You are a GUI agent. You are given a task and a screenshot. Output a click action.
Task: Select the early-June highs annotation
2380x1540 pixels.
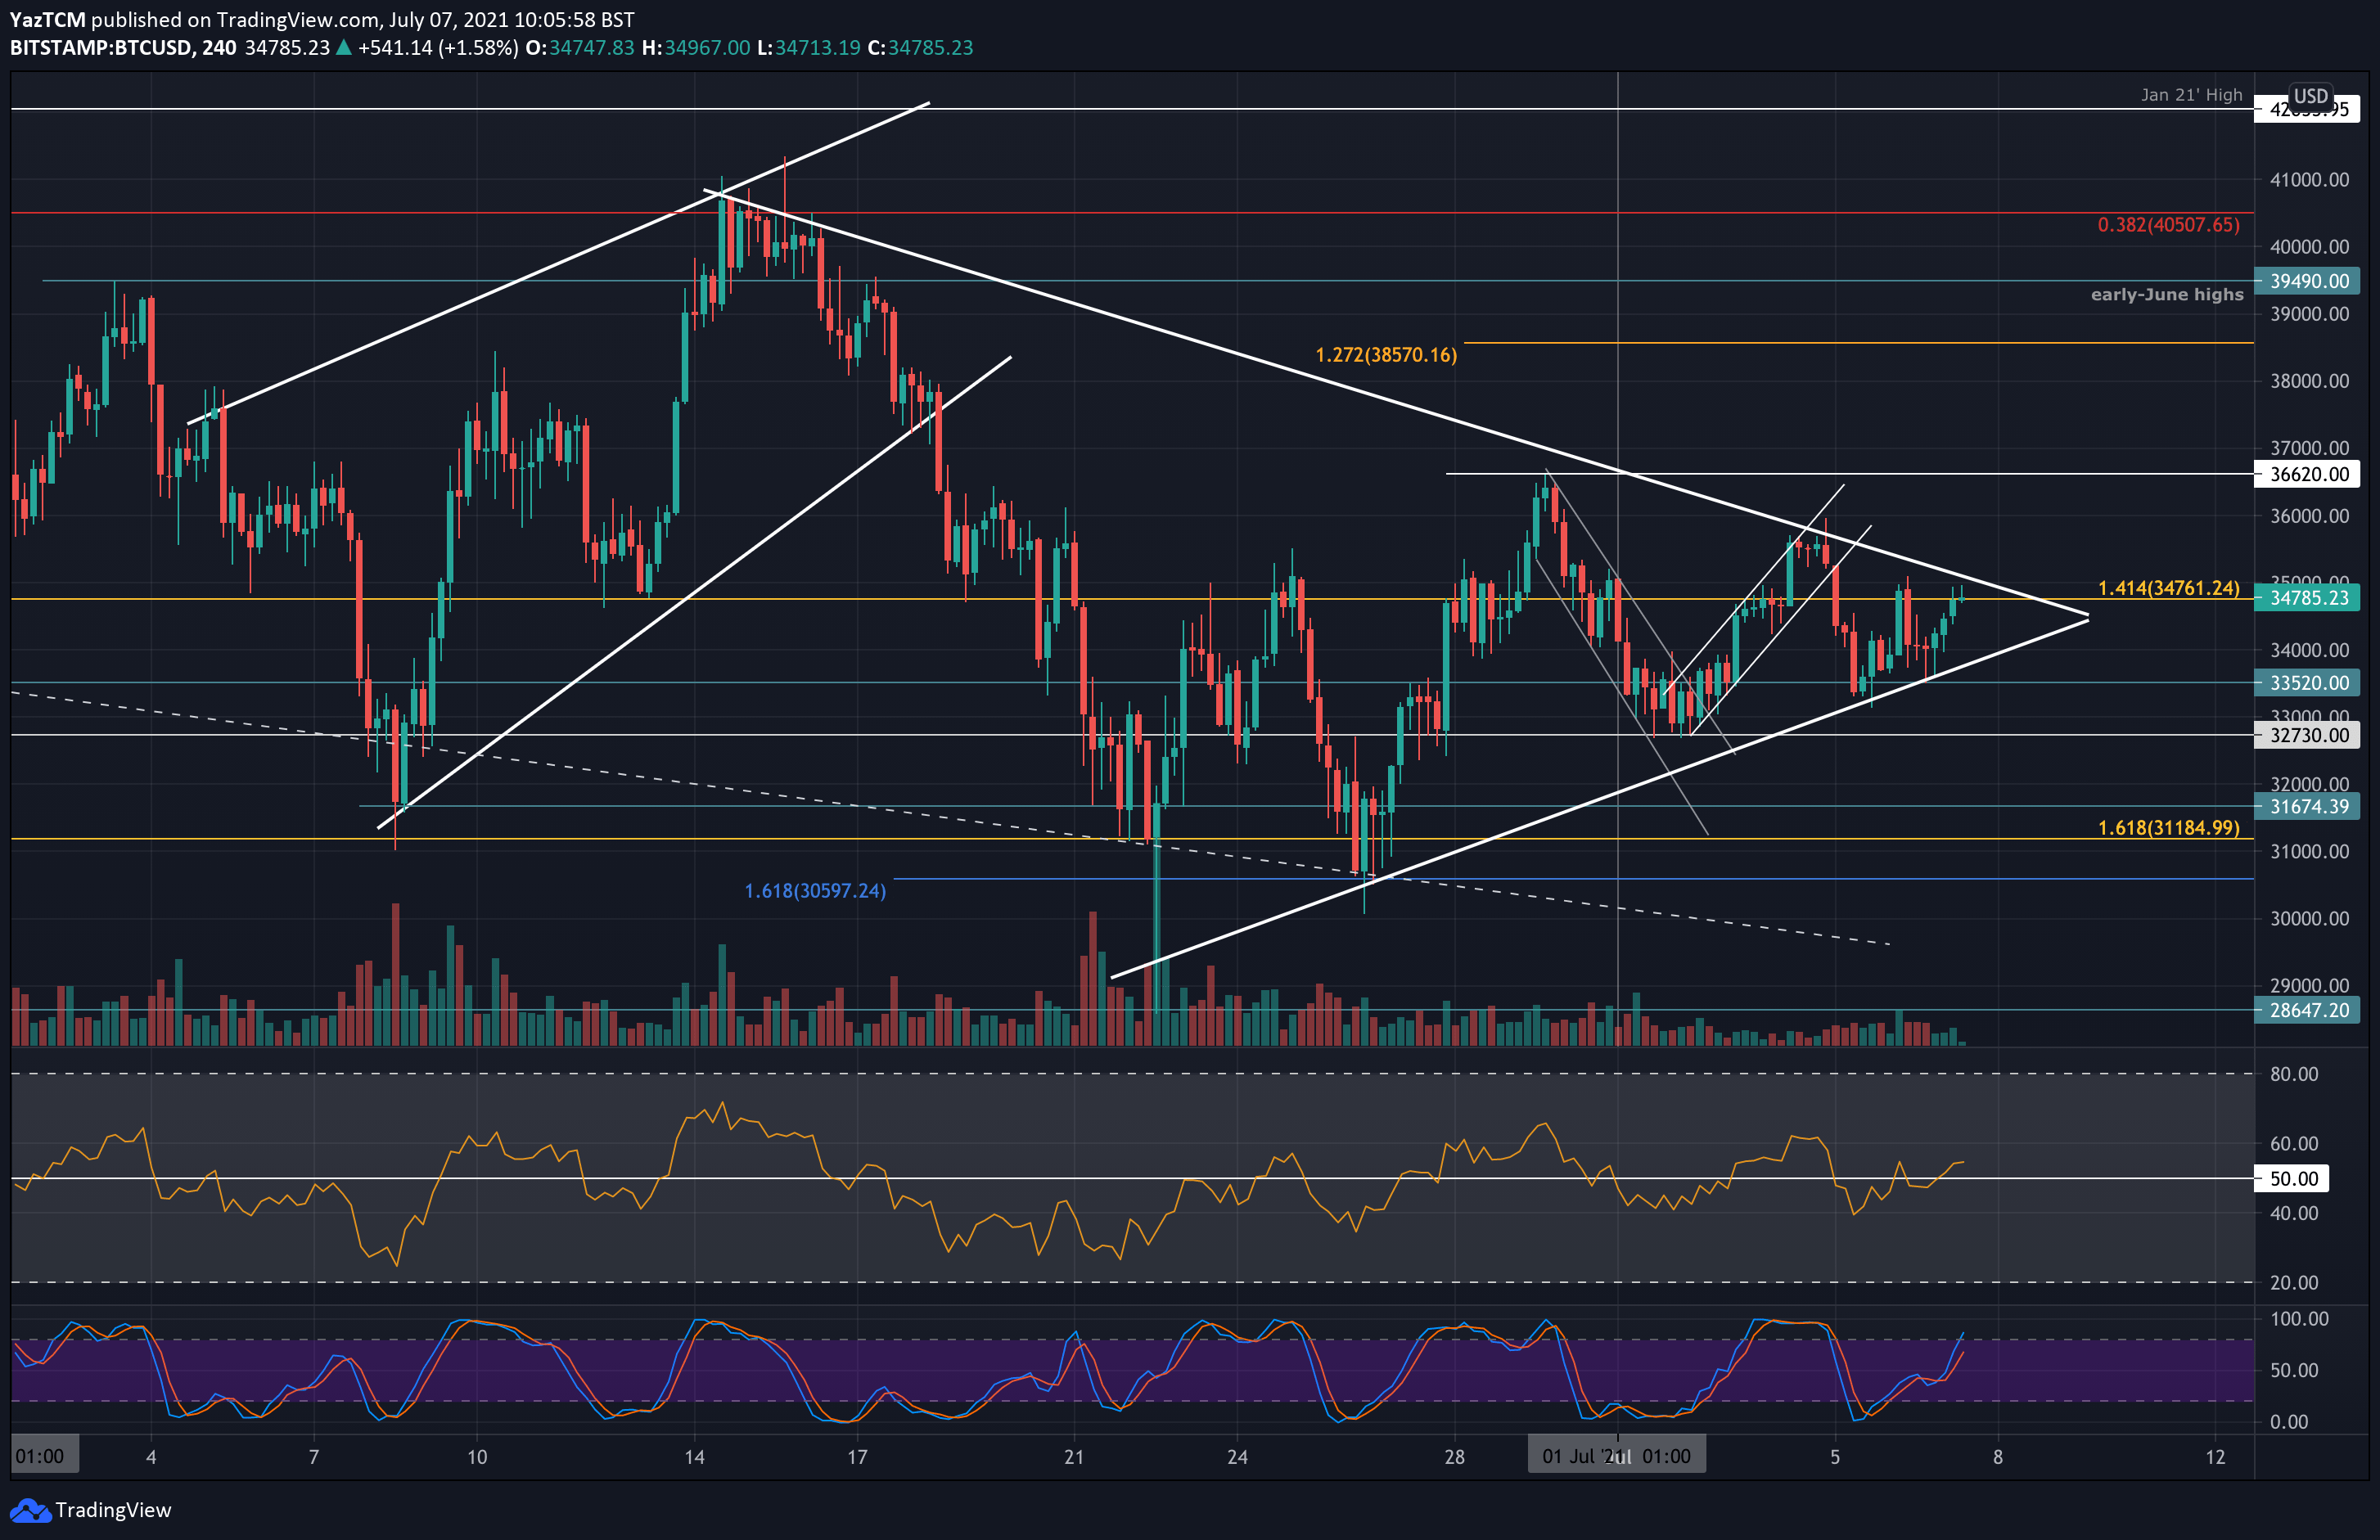click(x=2167, y=295)
